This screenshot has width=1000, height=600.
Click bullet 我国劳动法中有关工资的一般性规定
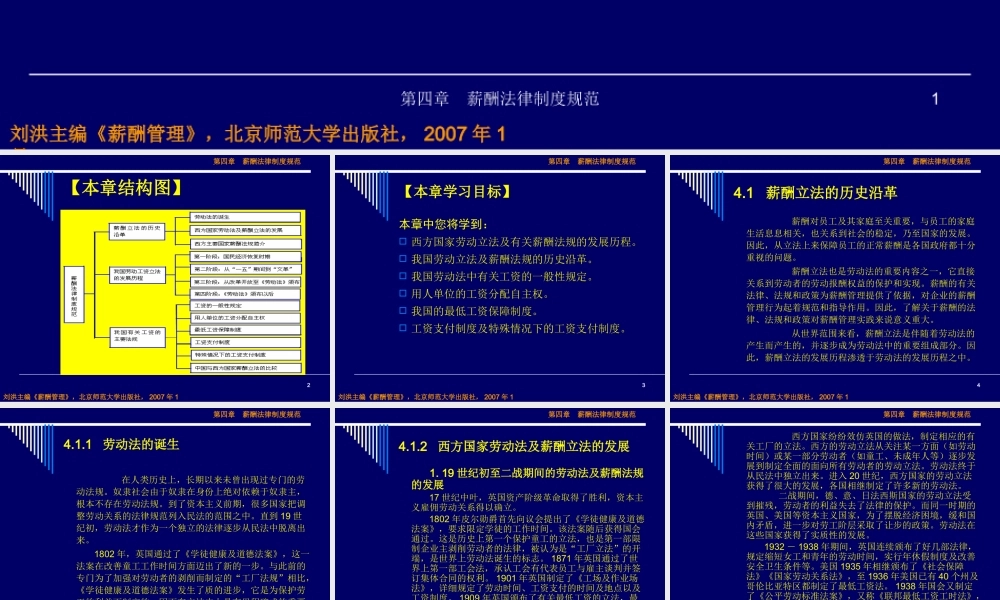(503, 277)
